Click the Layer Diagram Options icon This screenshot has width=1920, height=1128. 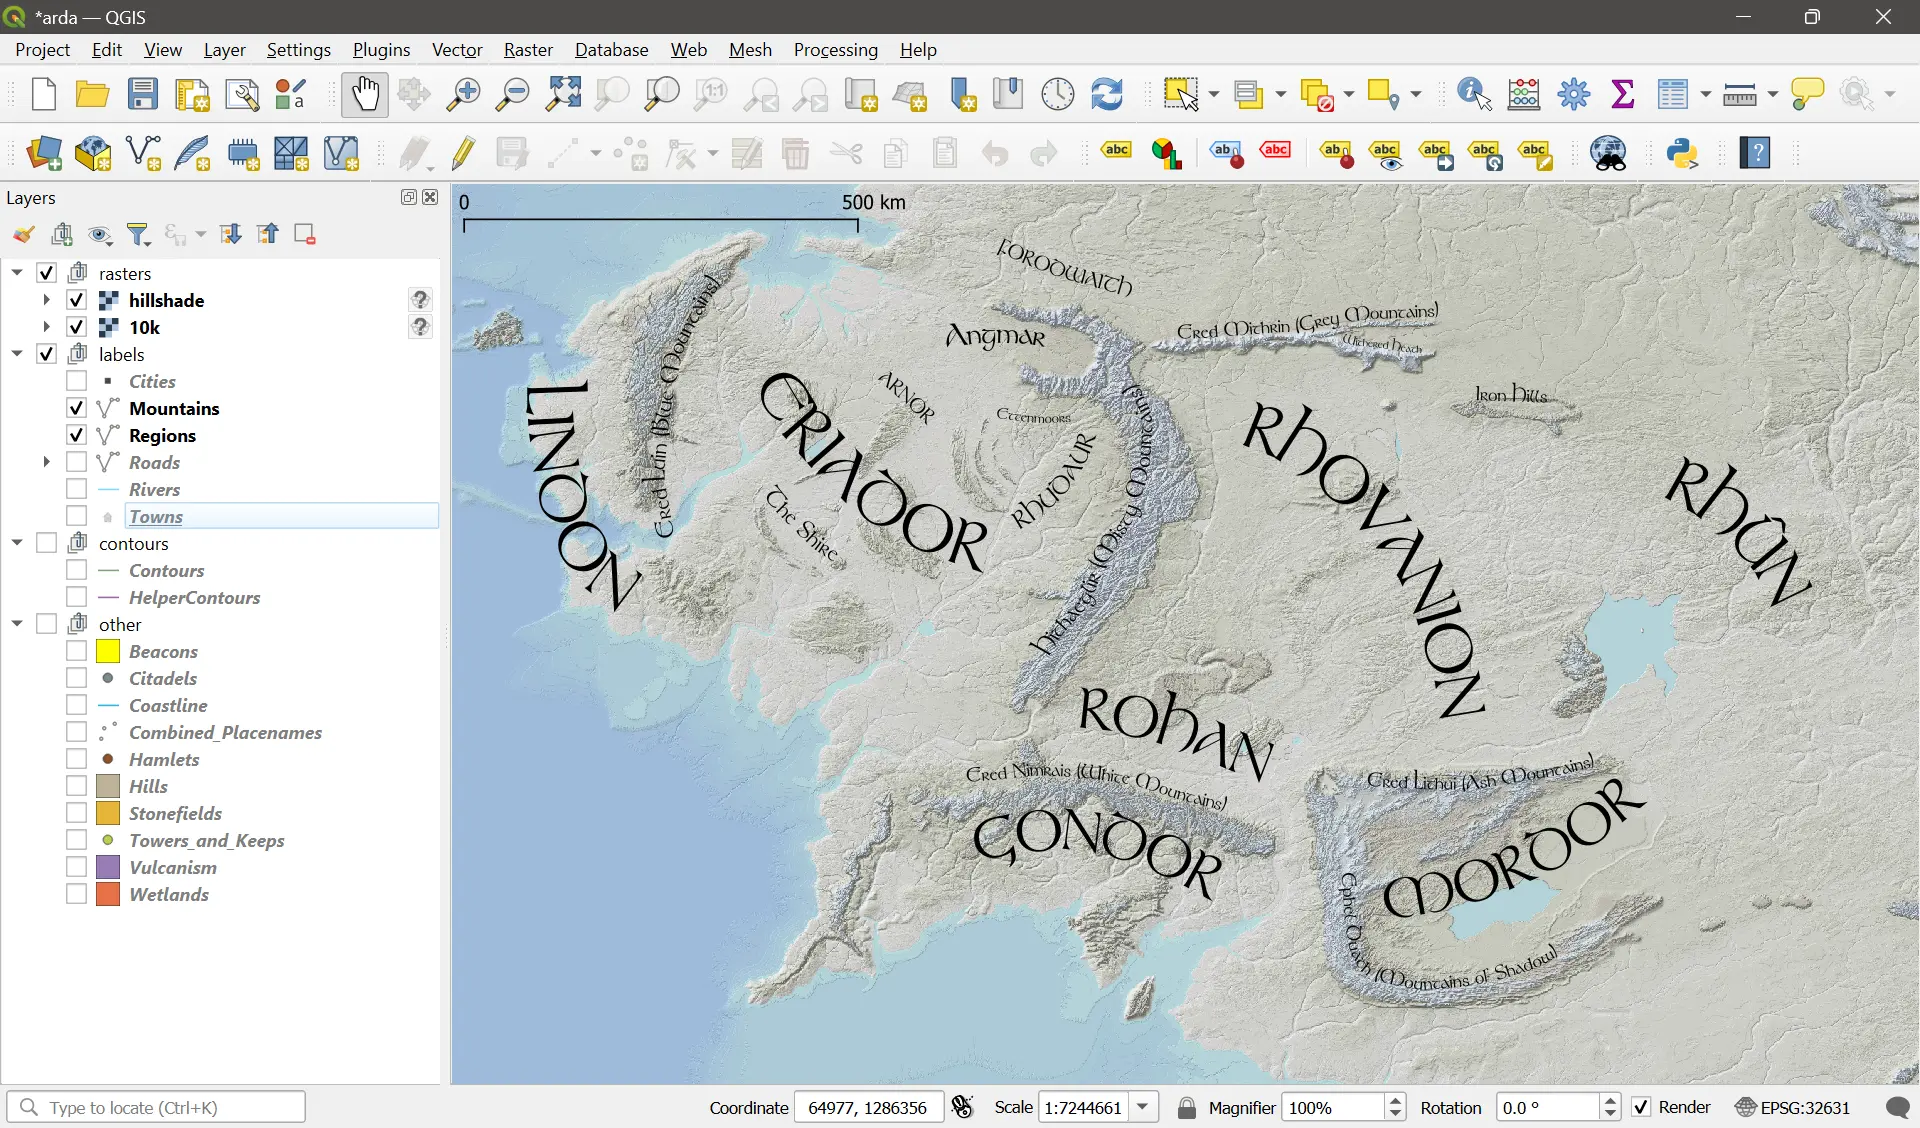(1167, 154)
